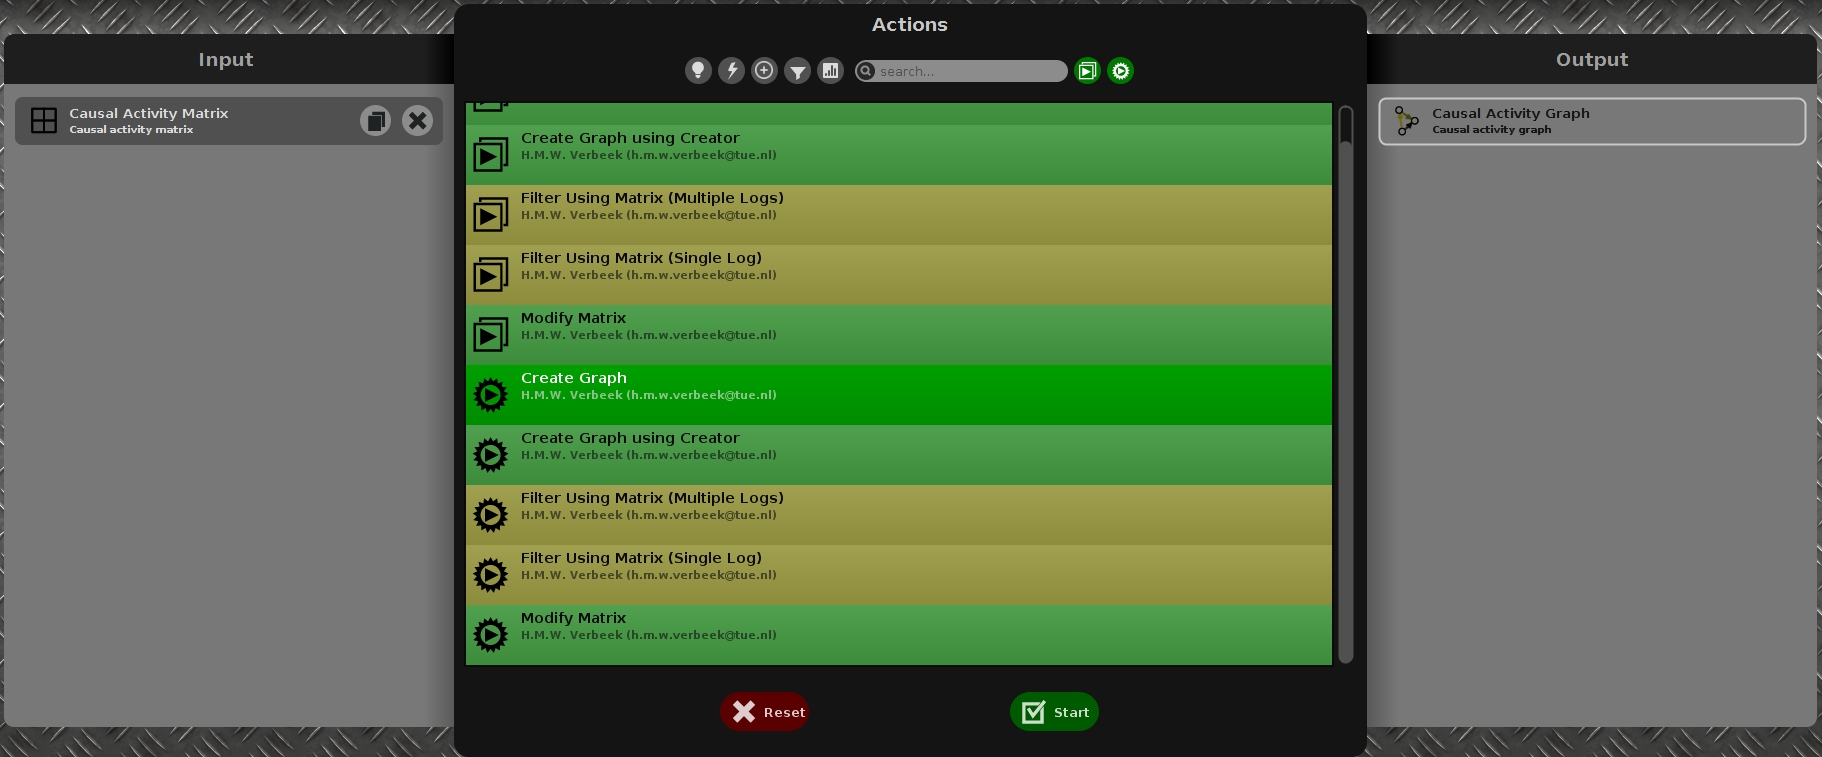1822x757 pixels.
Task: Click windowed-play icon of Modify Matrix
Action: (x=490, y=335)
